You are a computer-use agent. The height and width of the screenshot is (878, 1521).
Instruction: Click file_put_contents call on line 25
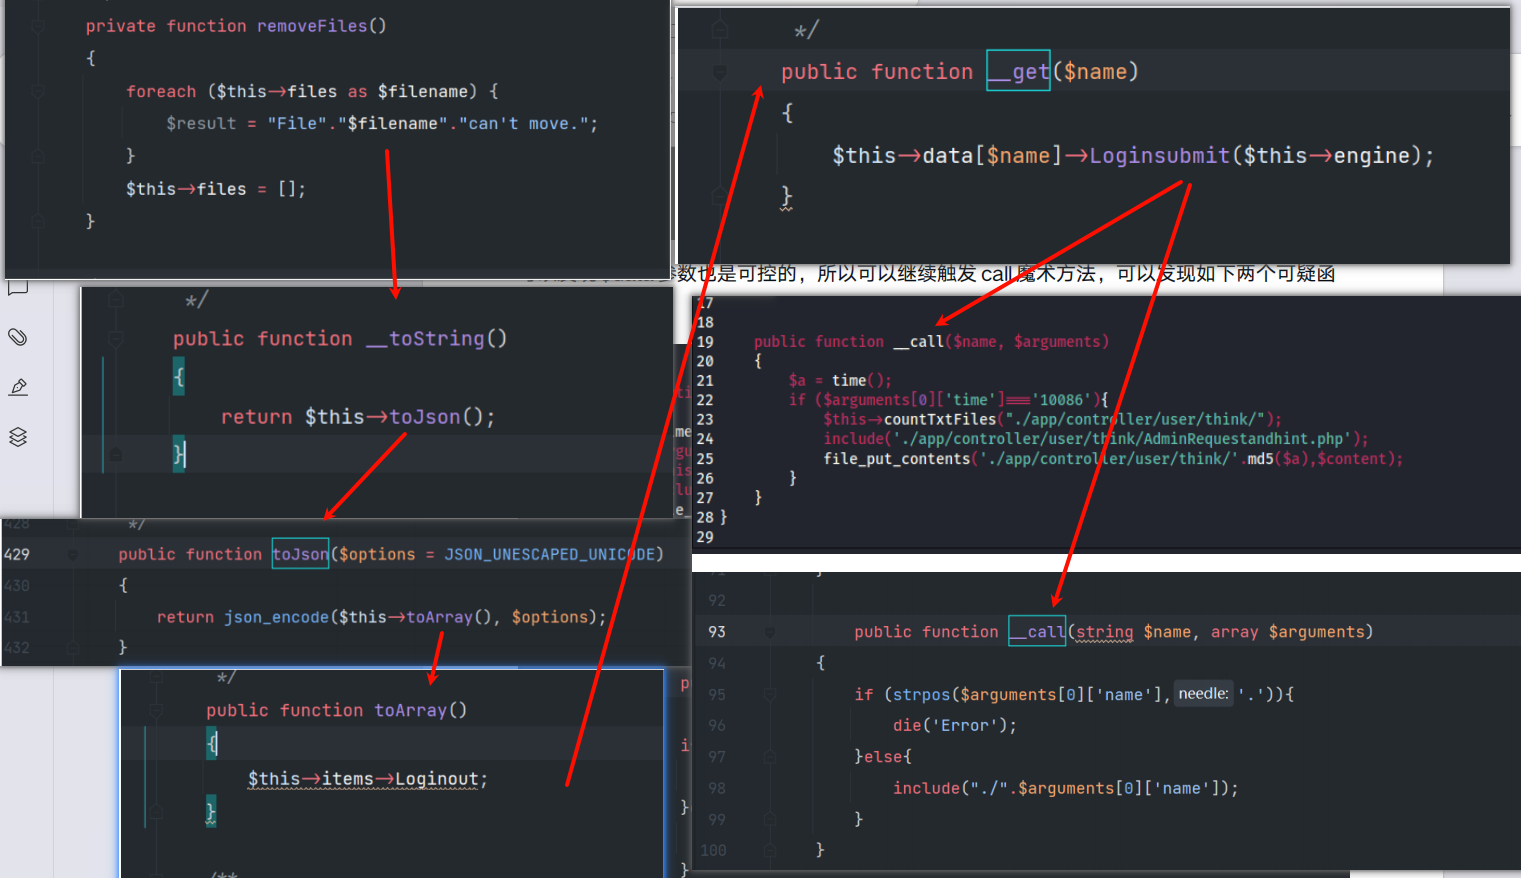click(897, 459)
